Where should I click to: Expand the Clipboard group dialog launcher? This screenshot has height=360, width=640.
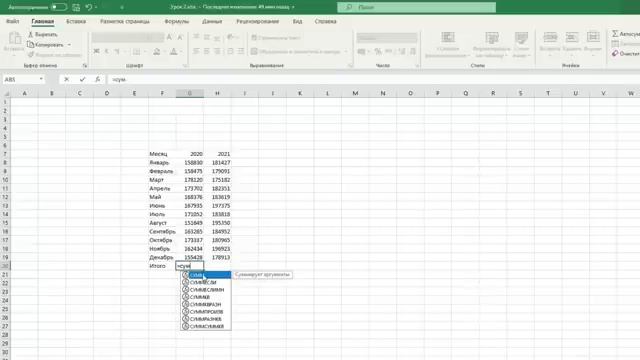point(85,66)
